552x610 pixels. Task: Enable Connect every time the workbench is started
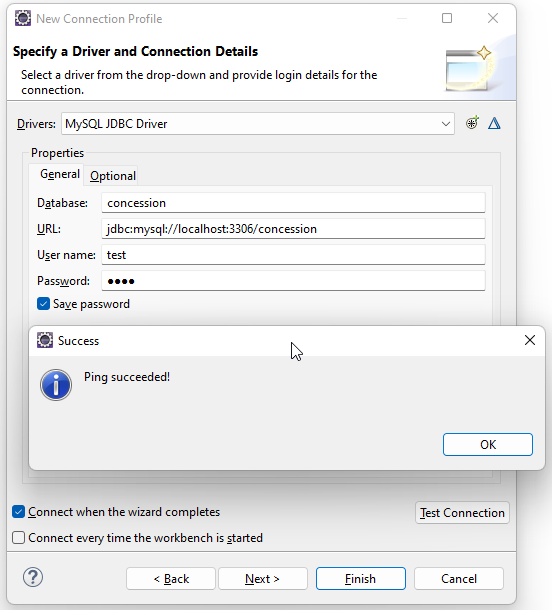pyautogui.click(x=19, y=538)
